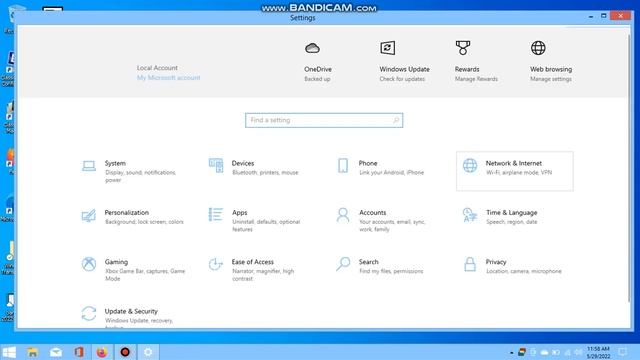Viewport: 640px width, 360px height.
Task: Open Mail app from taskbar
Action: 56,352
